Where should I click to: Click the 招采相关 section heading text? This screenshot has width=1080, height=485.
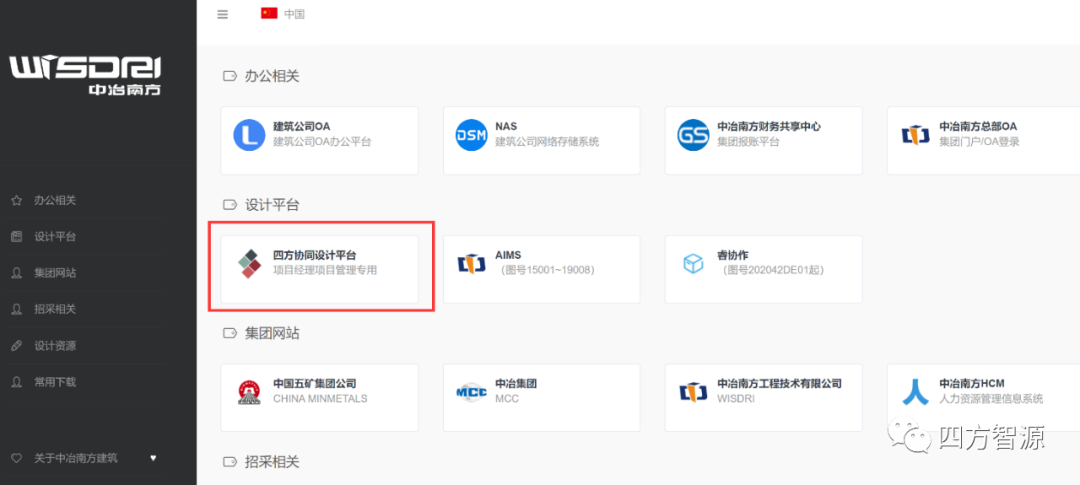click(272, 462)
